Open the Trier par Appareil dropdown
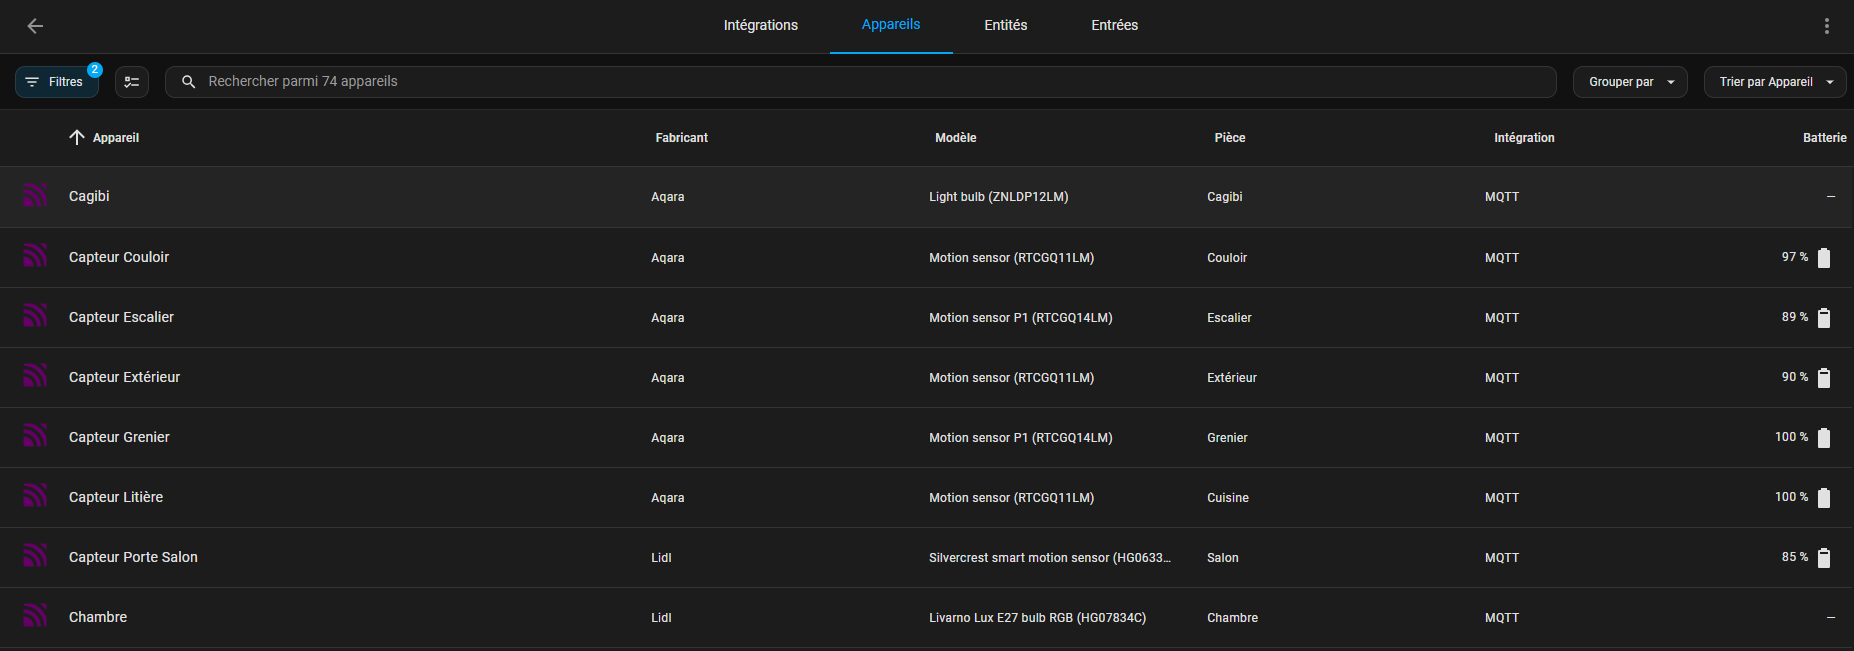The height and width of the screenshot is (651, 1854). click(x=1774, y=82)
